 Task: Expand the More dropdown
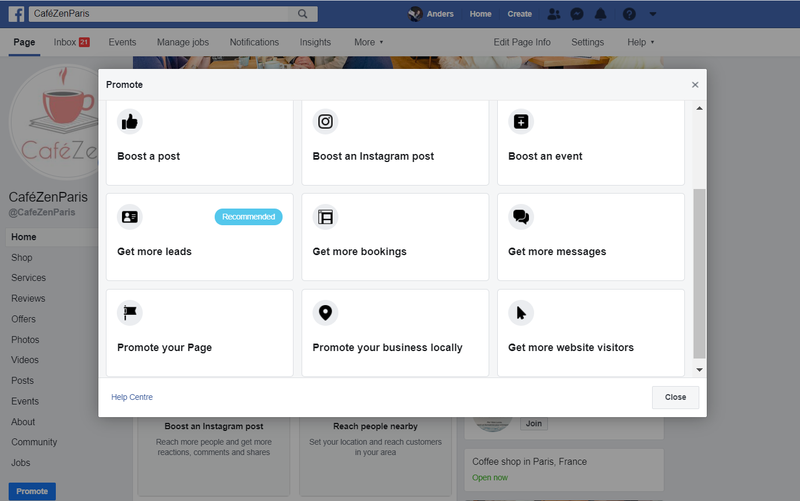[368, 42]
